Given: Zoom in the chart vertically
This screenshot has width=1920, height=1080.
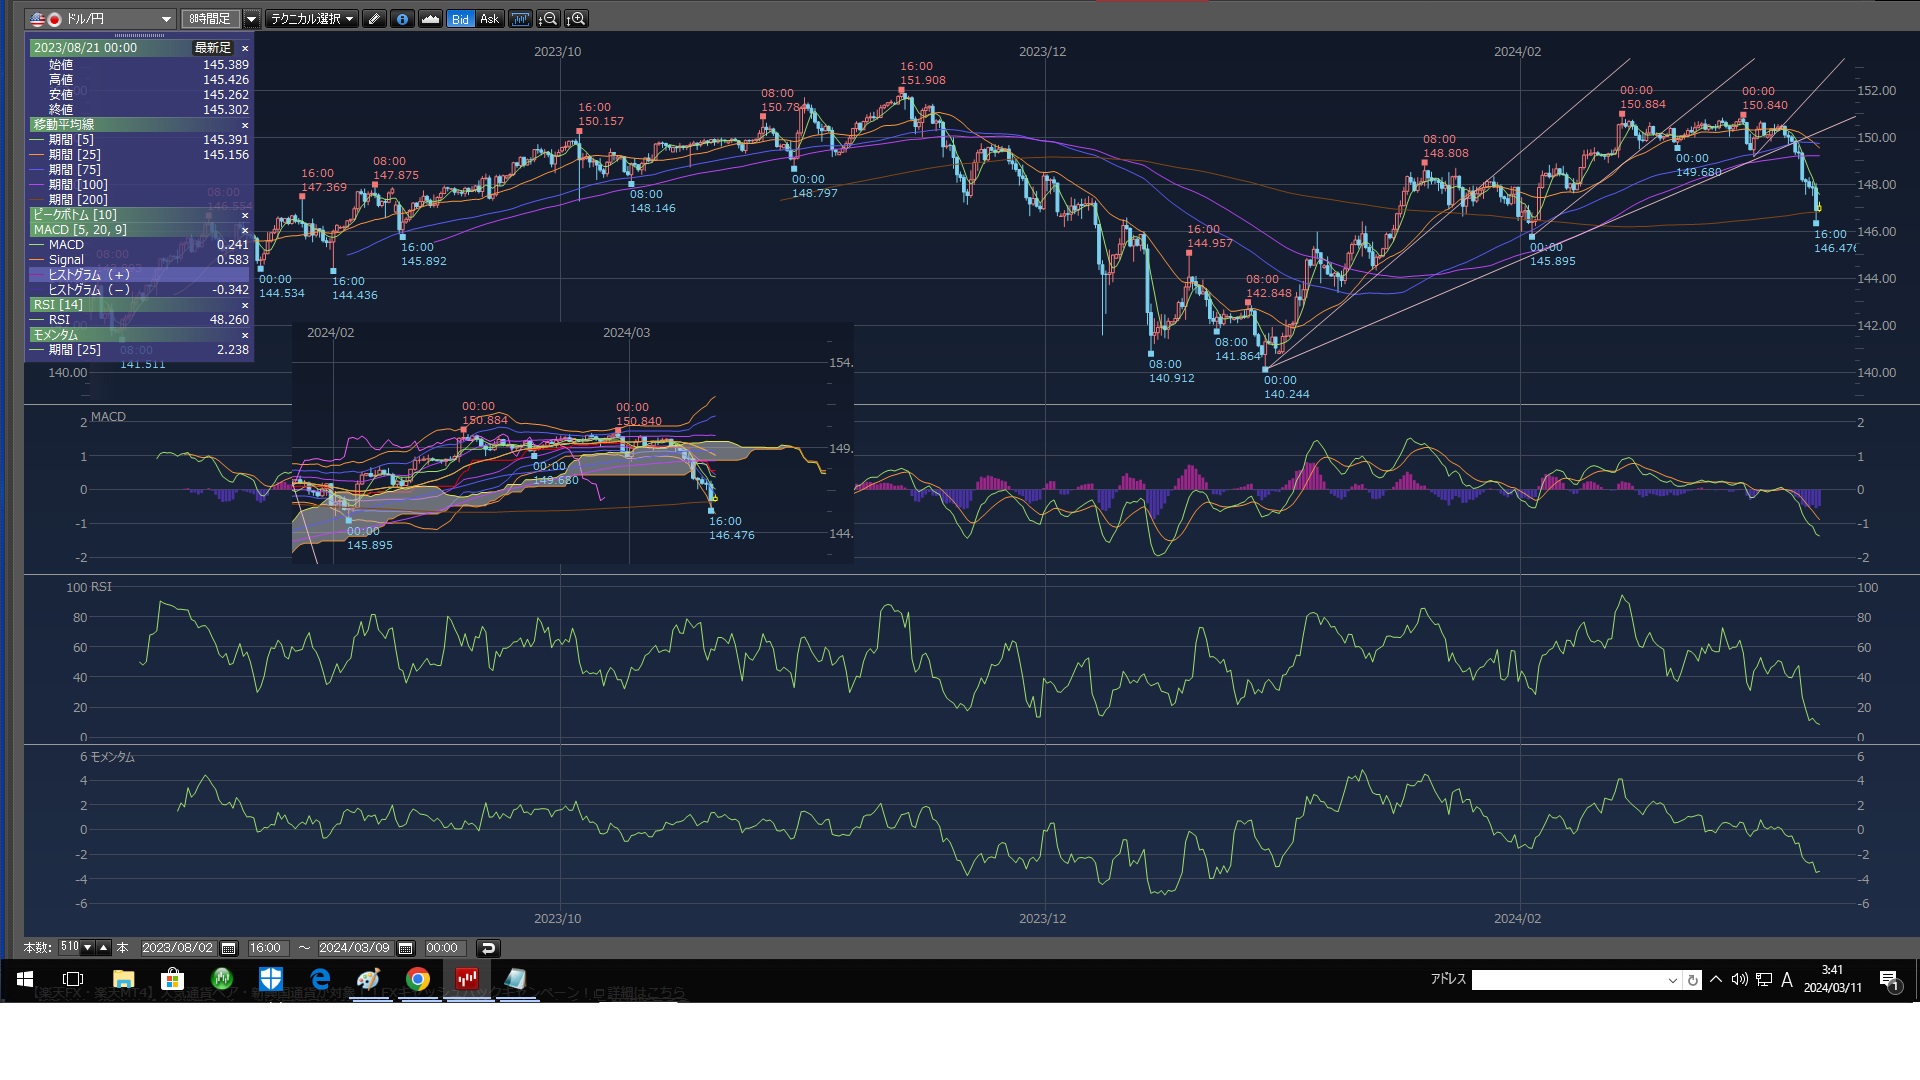Looking at the screenshot, I should click(576, 19).
